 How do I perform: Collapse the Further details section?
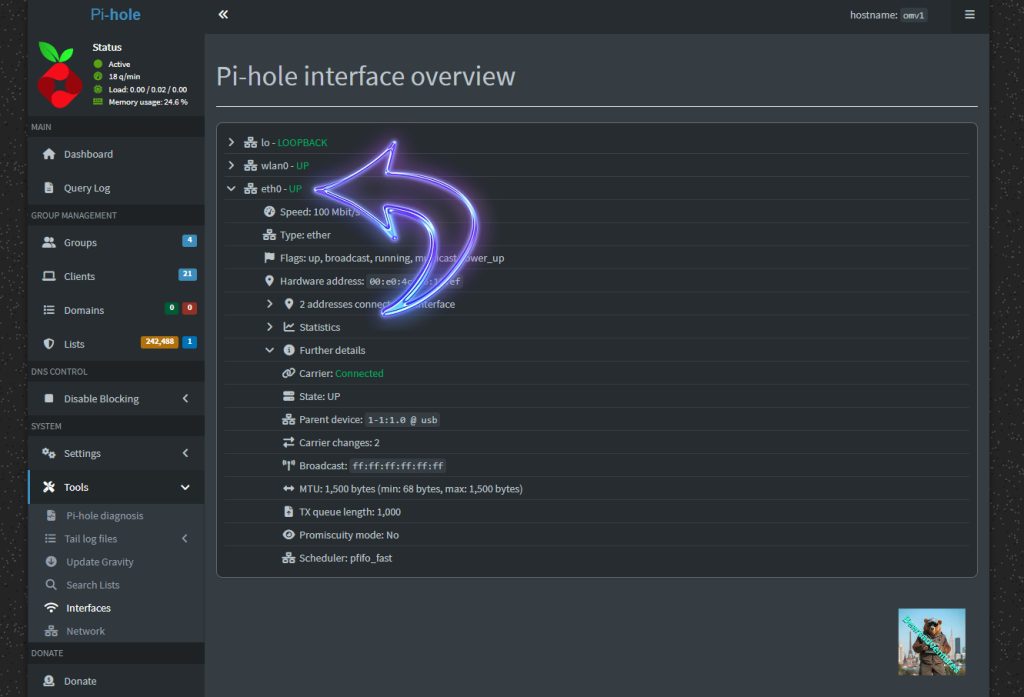[x=270, y=350]
